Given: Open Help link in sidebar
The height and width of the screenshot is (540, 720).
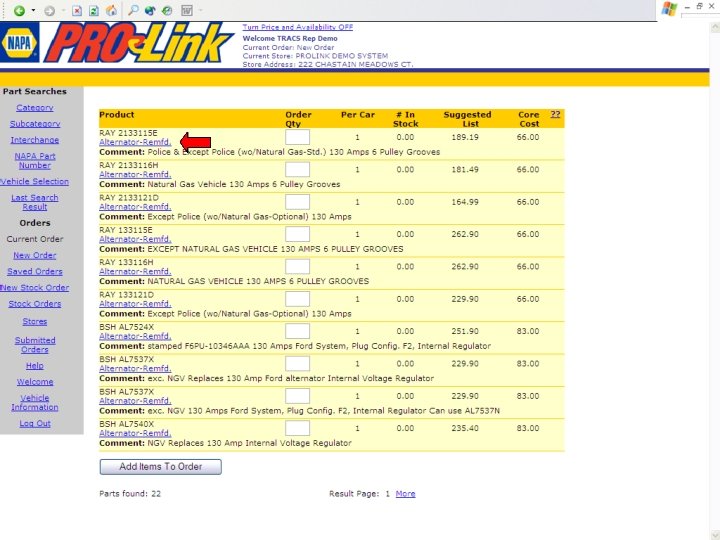Looking at the screenshot, I should click(35, 366).
